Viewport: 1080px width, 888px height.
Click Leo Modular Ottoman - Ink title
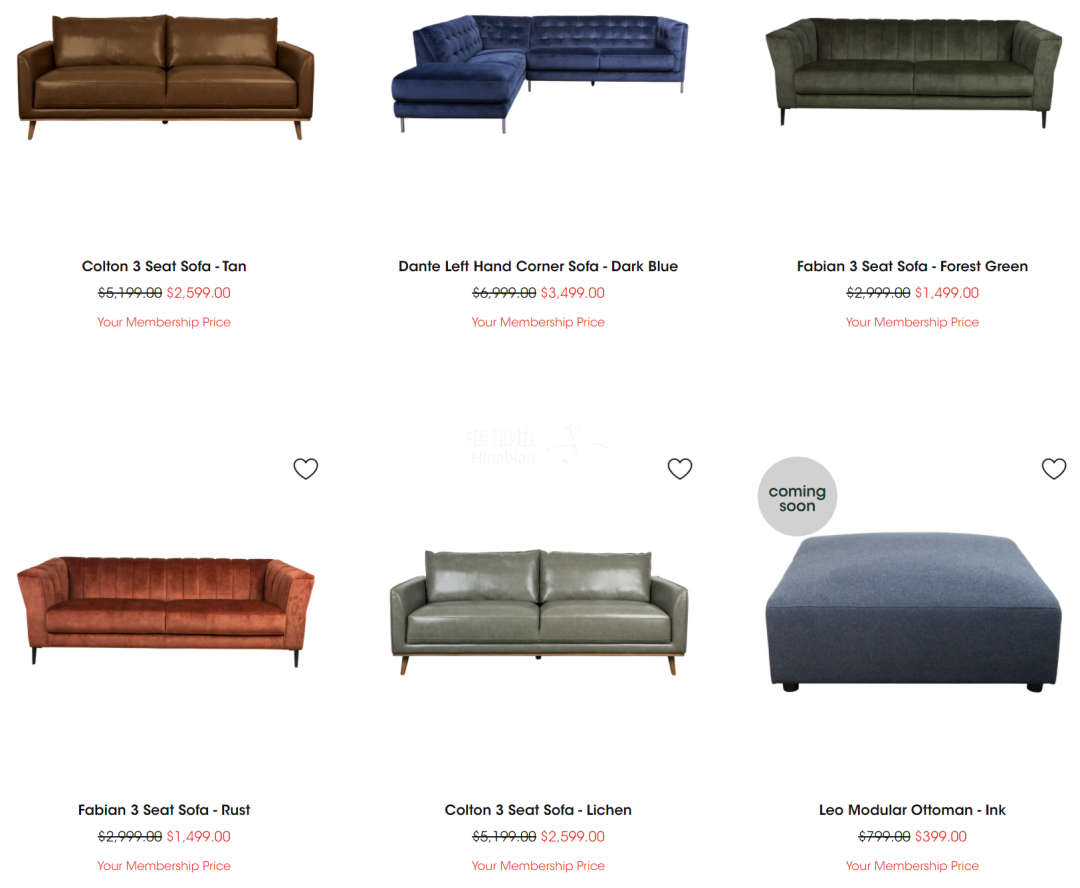click(912, 810)
